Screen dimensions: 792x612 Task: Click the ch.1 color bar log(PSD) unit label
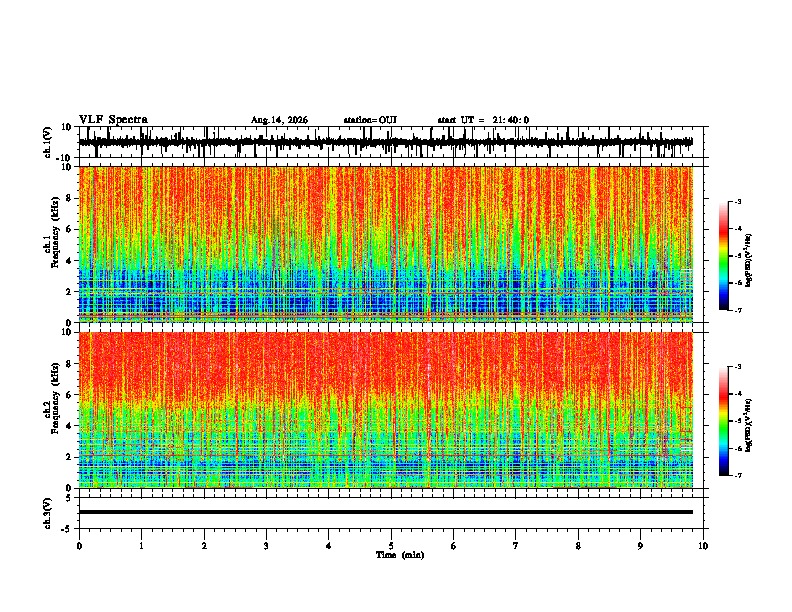749,261
